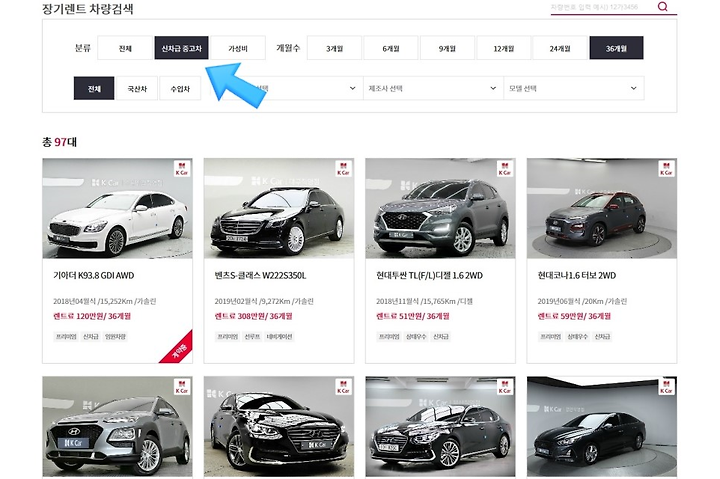Click 상태우수 tag on Tucson card
720x479 pixels.
(x=416, y=337)
